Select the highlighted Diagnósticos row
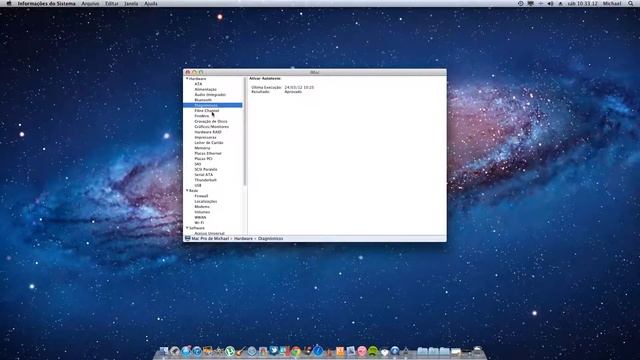The image size is (640, 360). 213,105
